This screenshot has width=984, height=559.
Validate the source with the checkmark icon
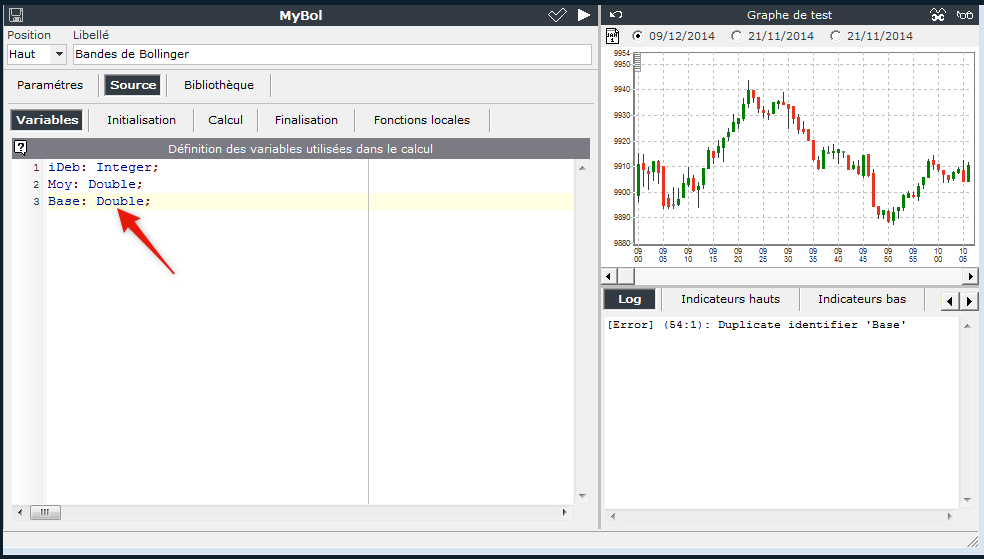tap(557, 15)
